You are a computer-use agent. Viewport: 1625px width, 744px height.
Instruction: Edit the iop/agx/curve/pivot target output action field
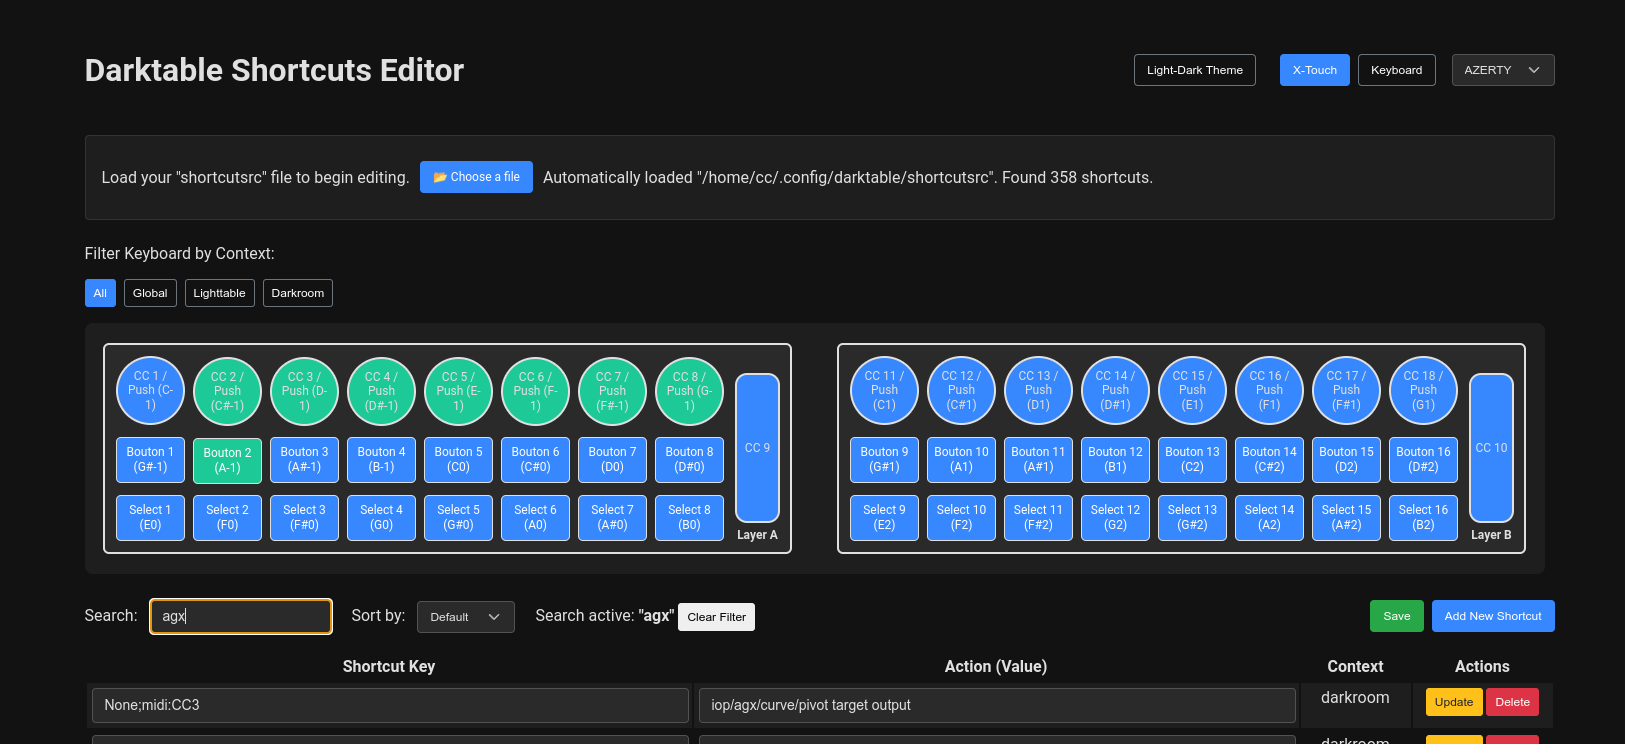997,705
